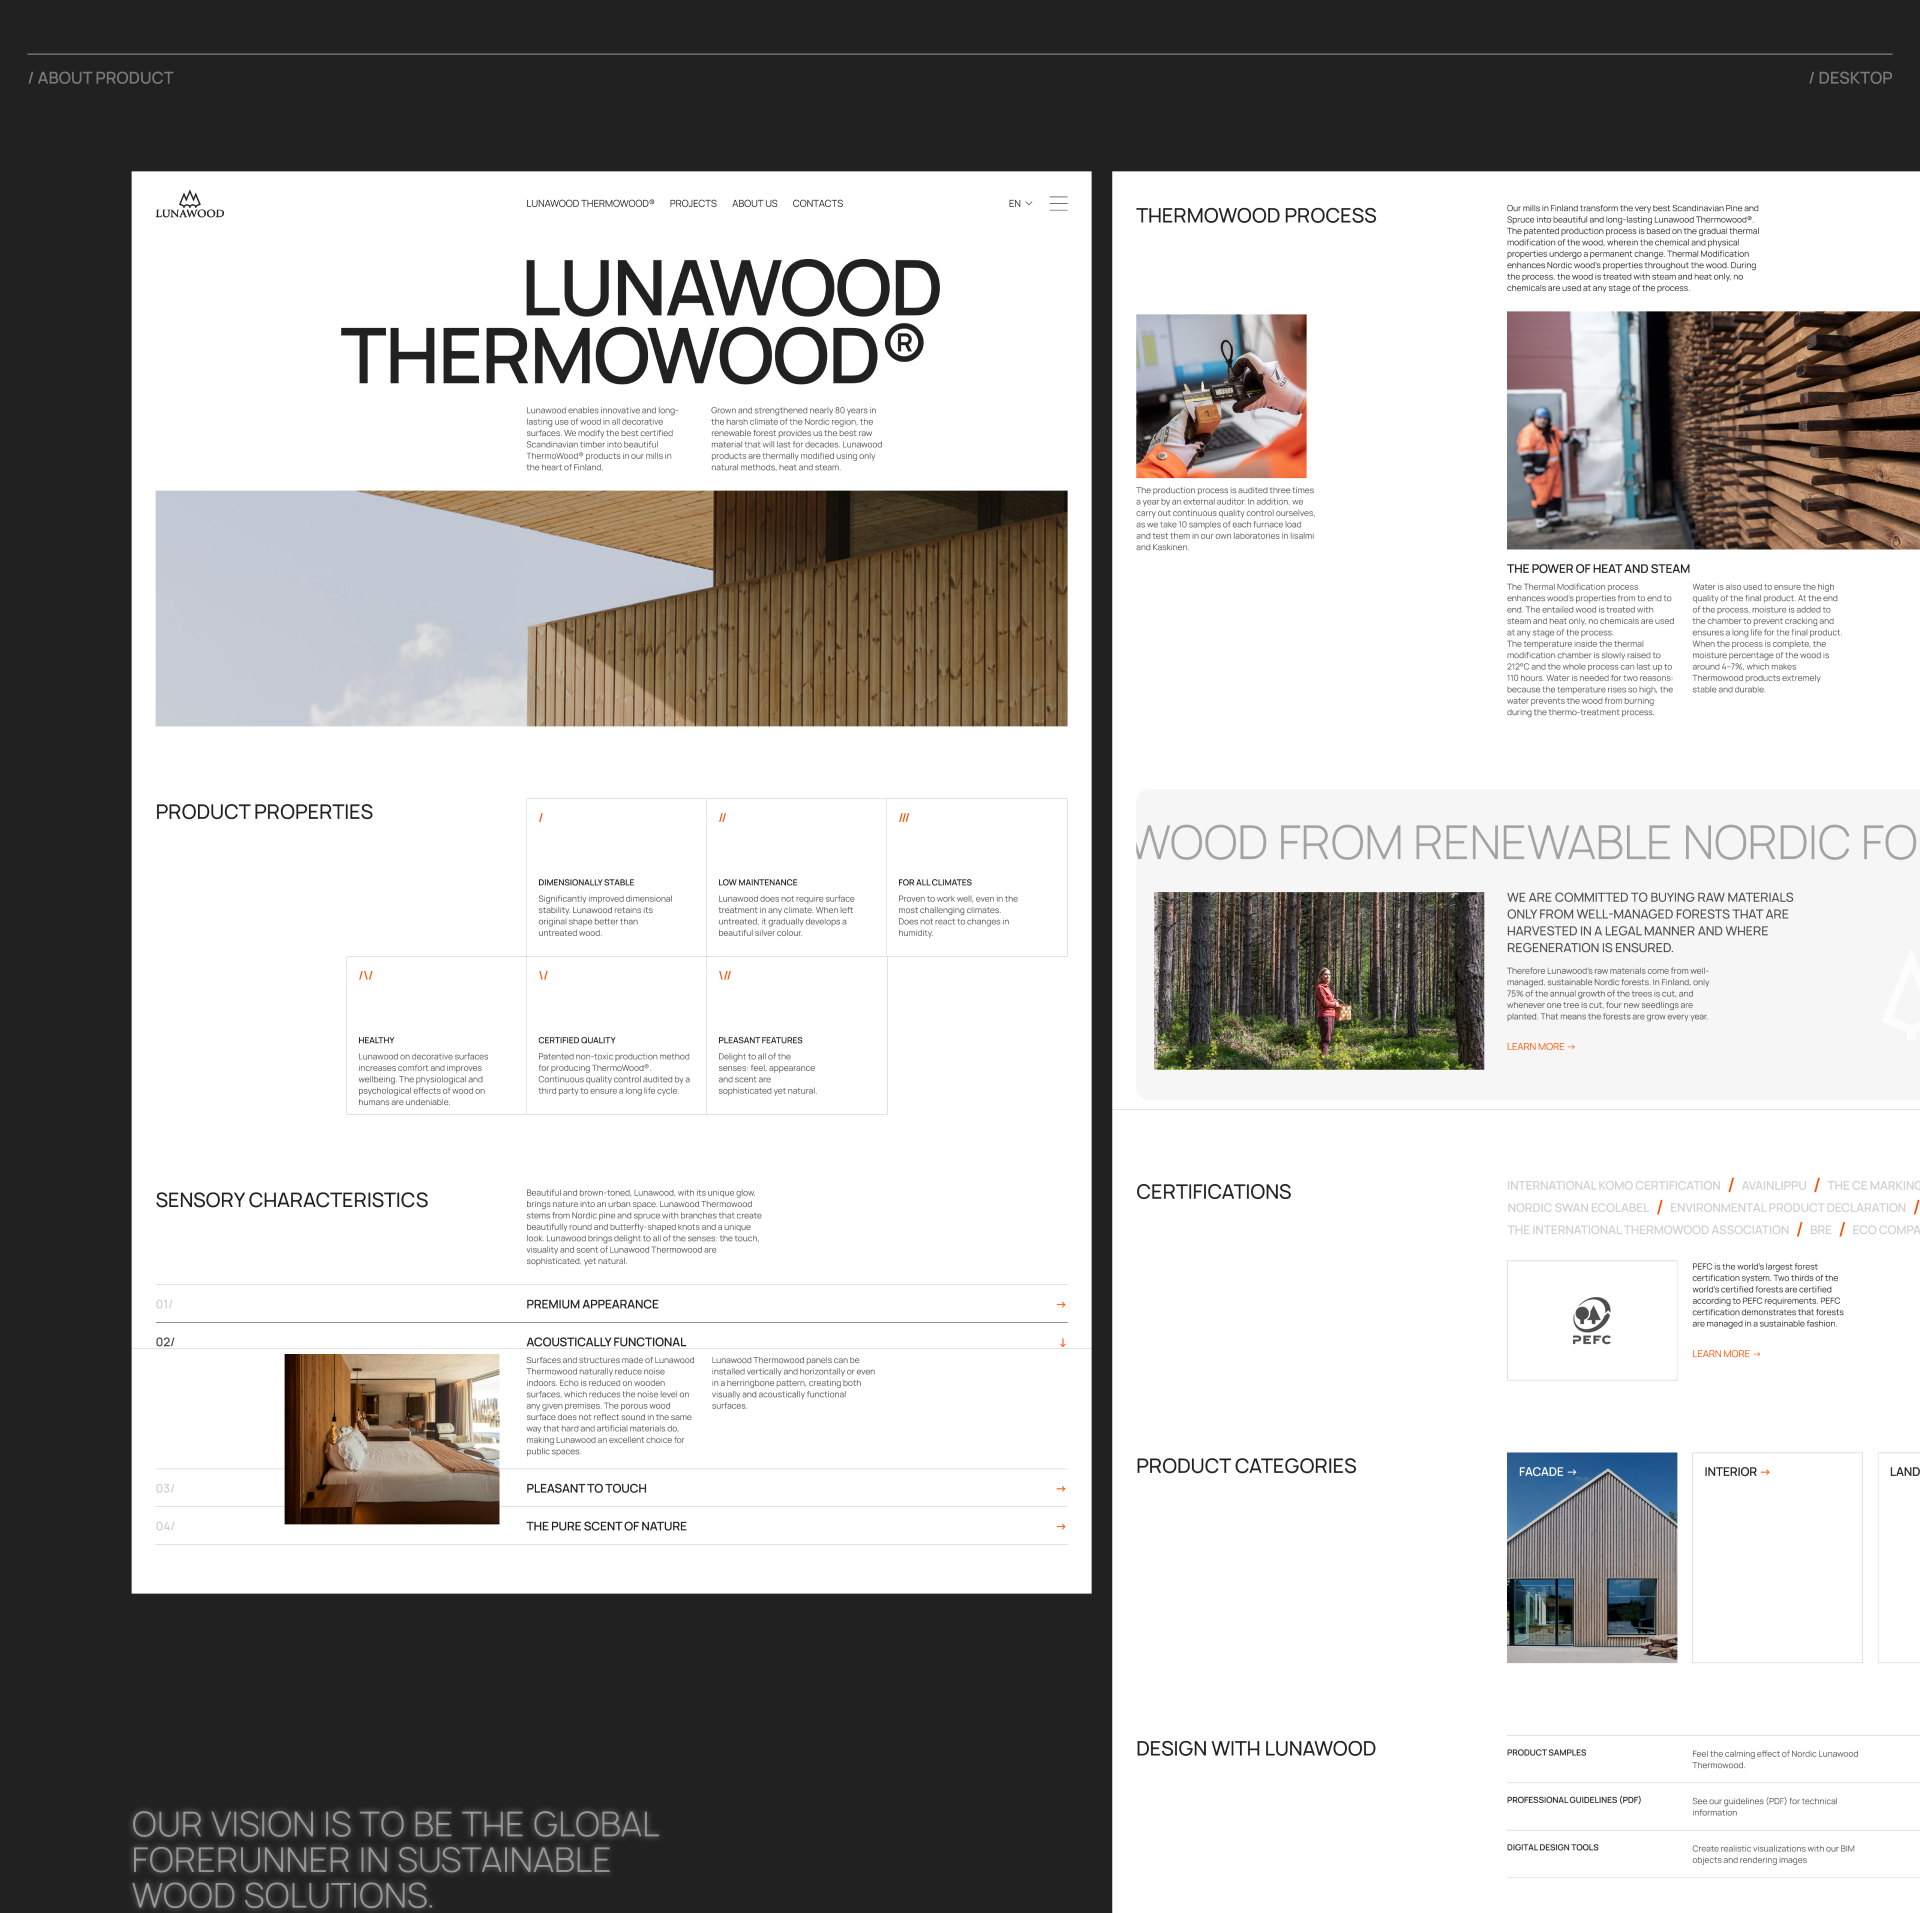Click arrow on Pure Scent of Nature row
1920x1913 pixels.
coord(1061,1526)
